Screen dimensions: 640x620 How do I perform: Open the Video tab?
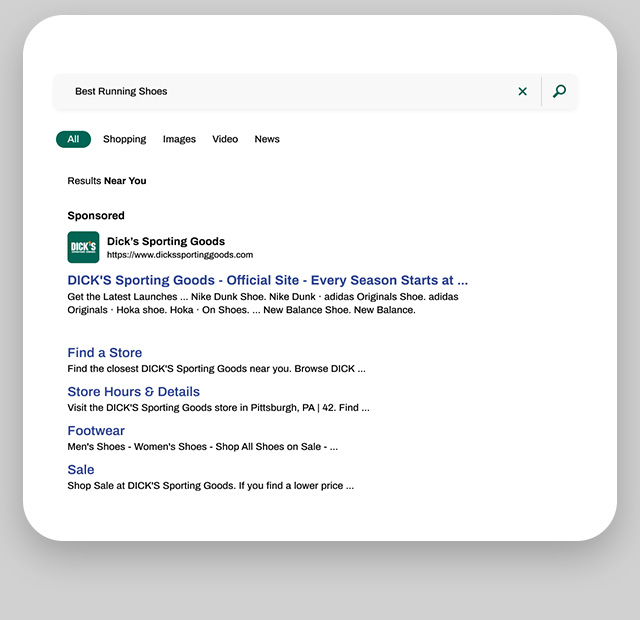225,139
